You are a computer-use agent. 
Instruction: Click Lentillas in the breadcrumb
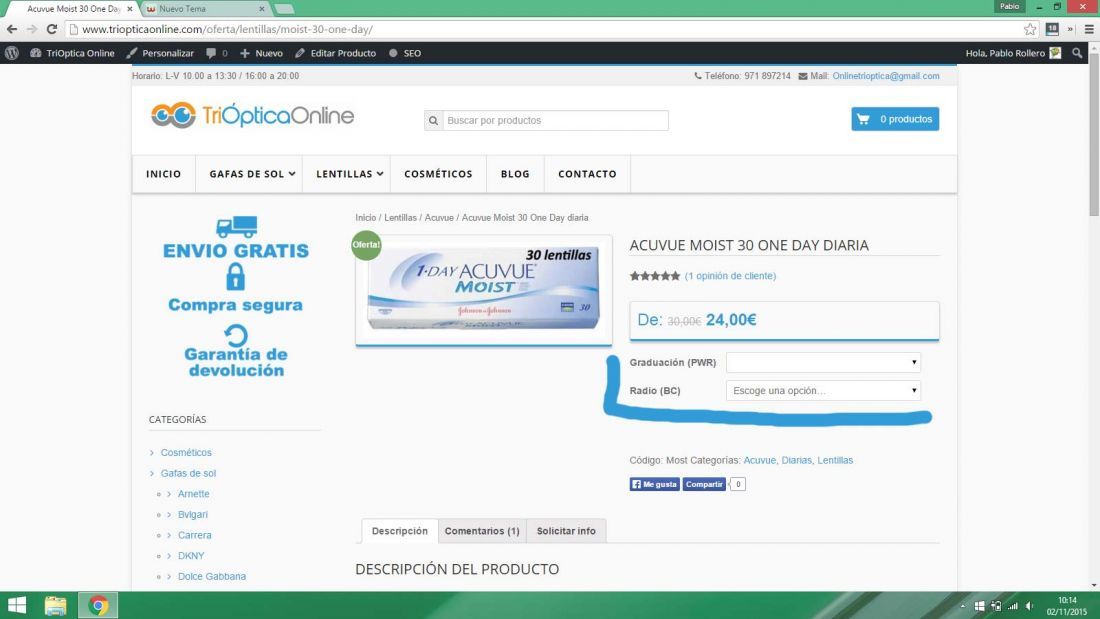point(400,218)
